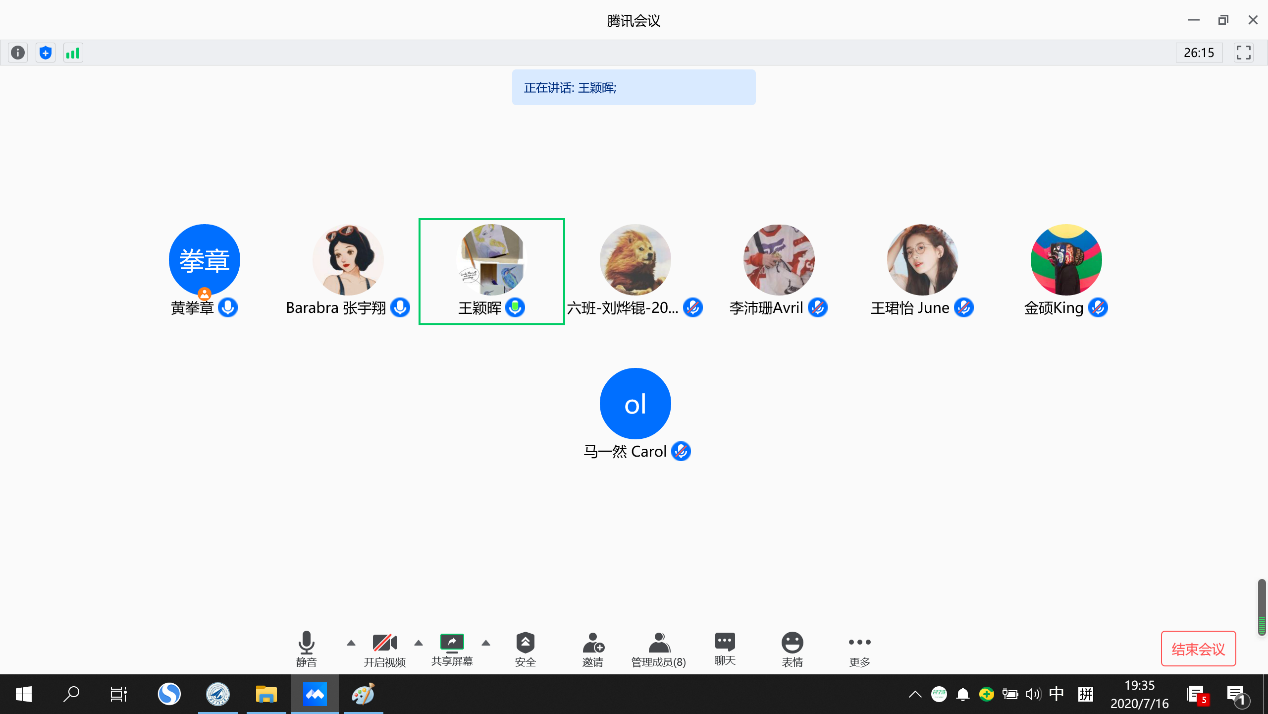Image resolution: width=1268 pixels, height=714 pixels.
Task: Expand the audio options arrow beside 静音
Action: 351,642
